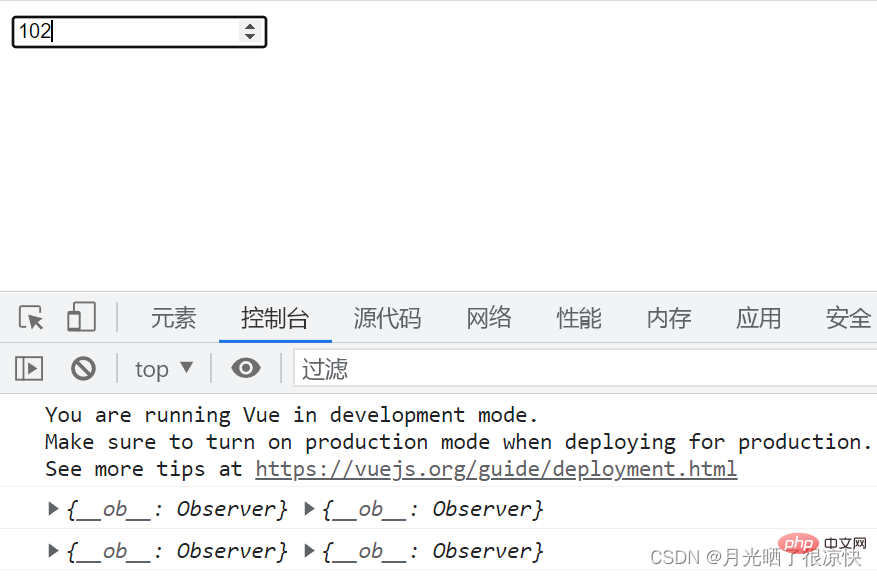Clear the console with the block icon
Viewport: 877px width, 576px height.
tap(83, 369)
